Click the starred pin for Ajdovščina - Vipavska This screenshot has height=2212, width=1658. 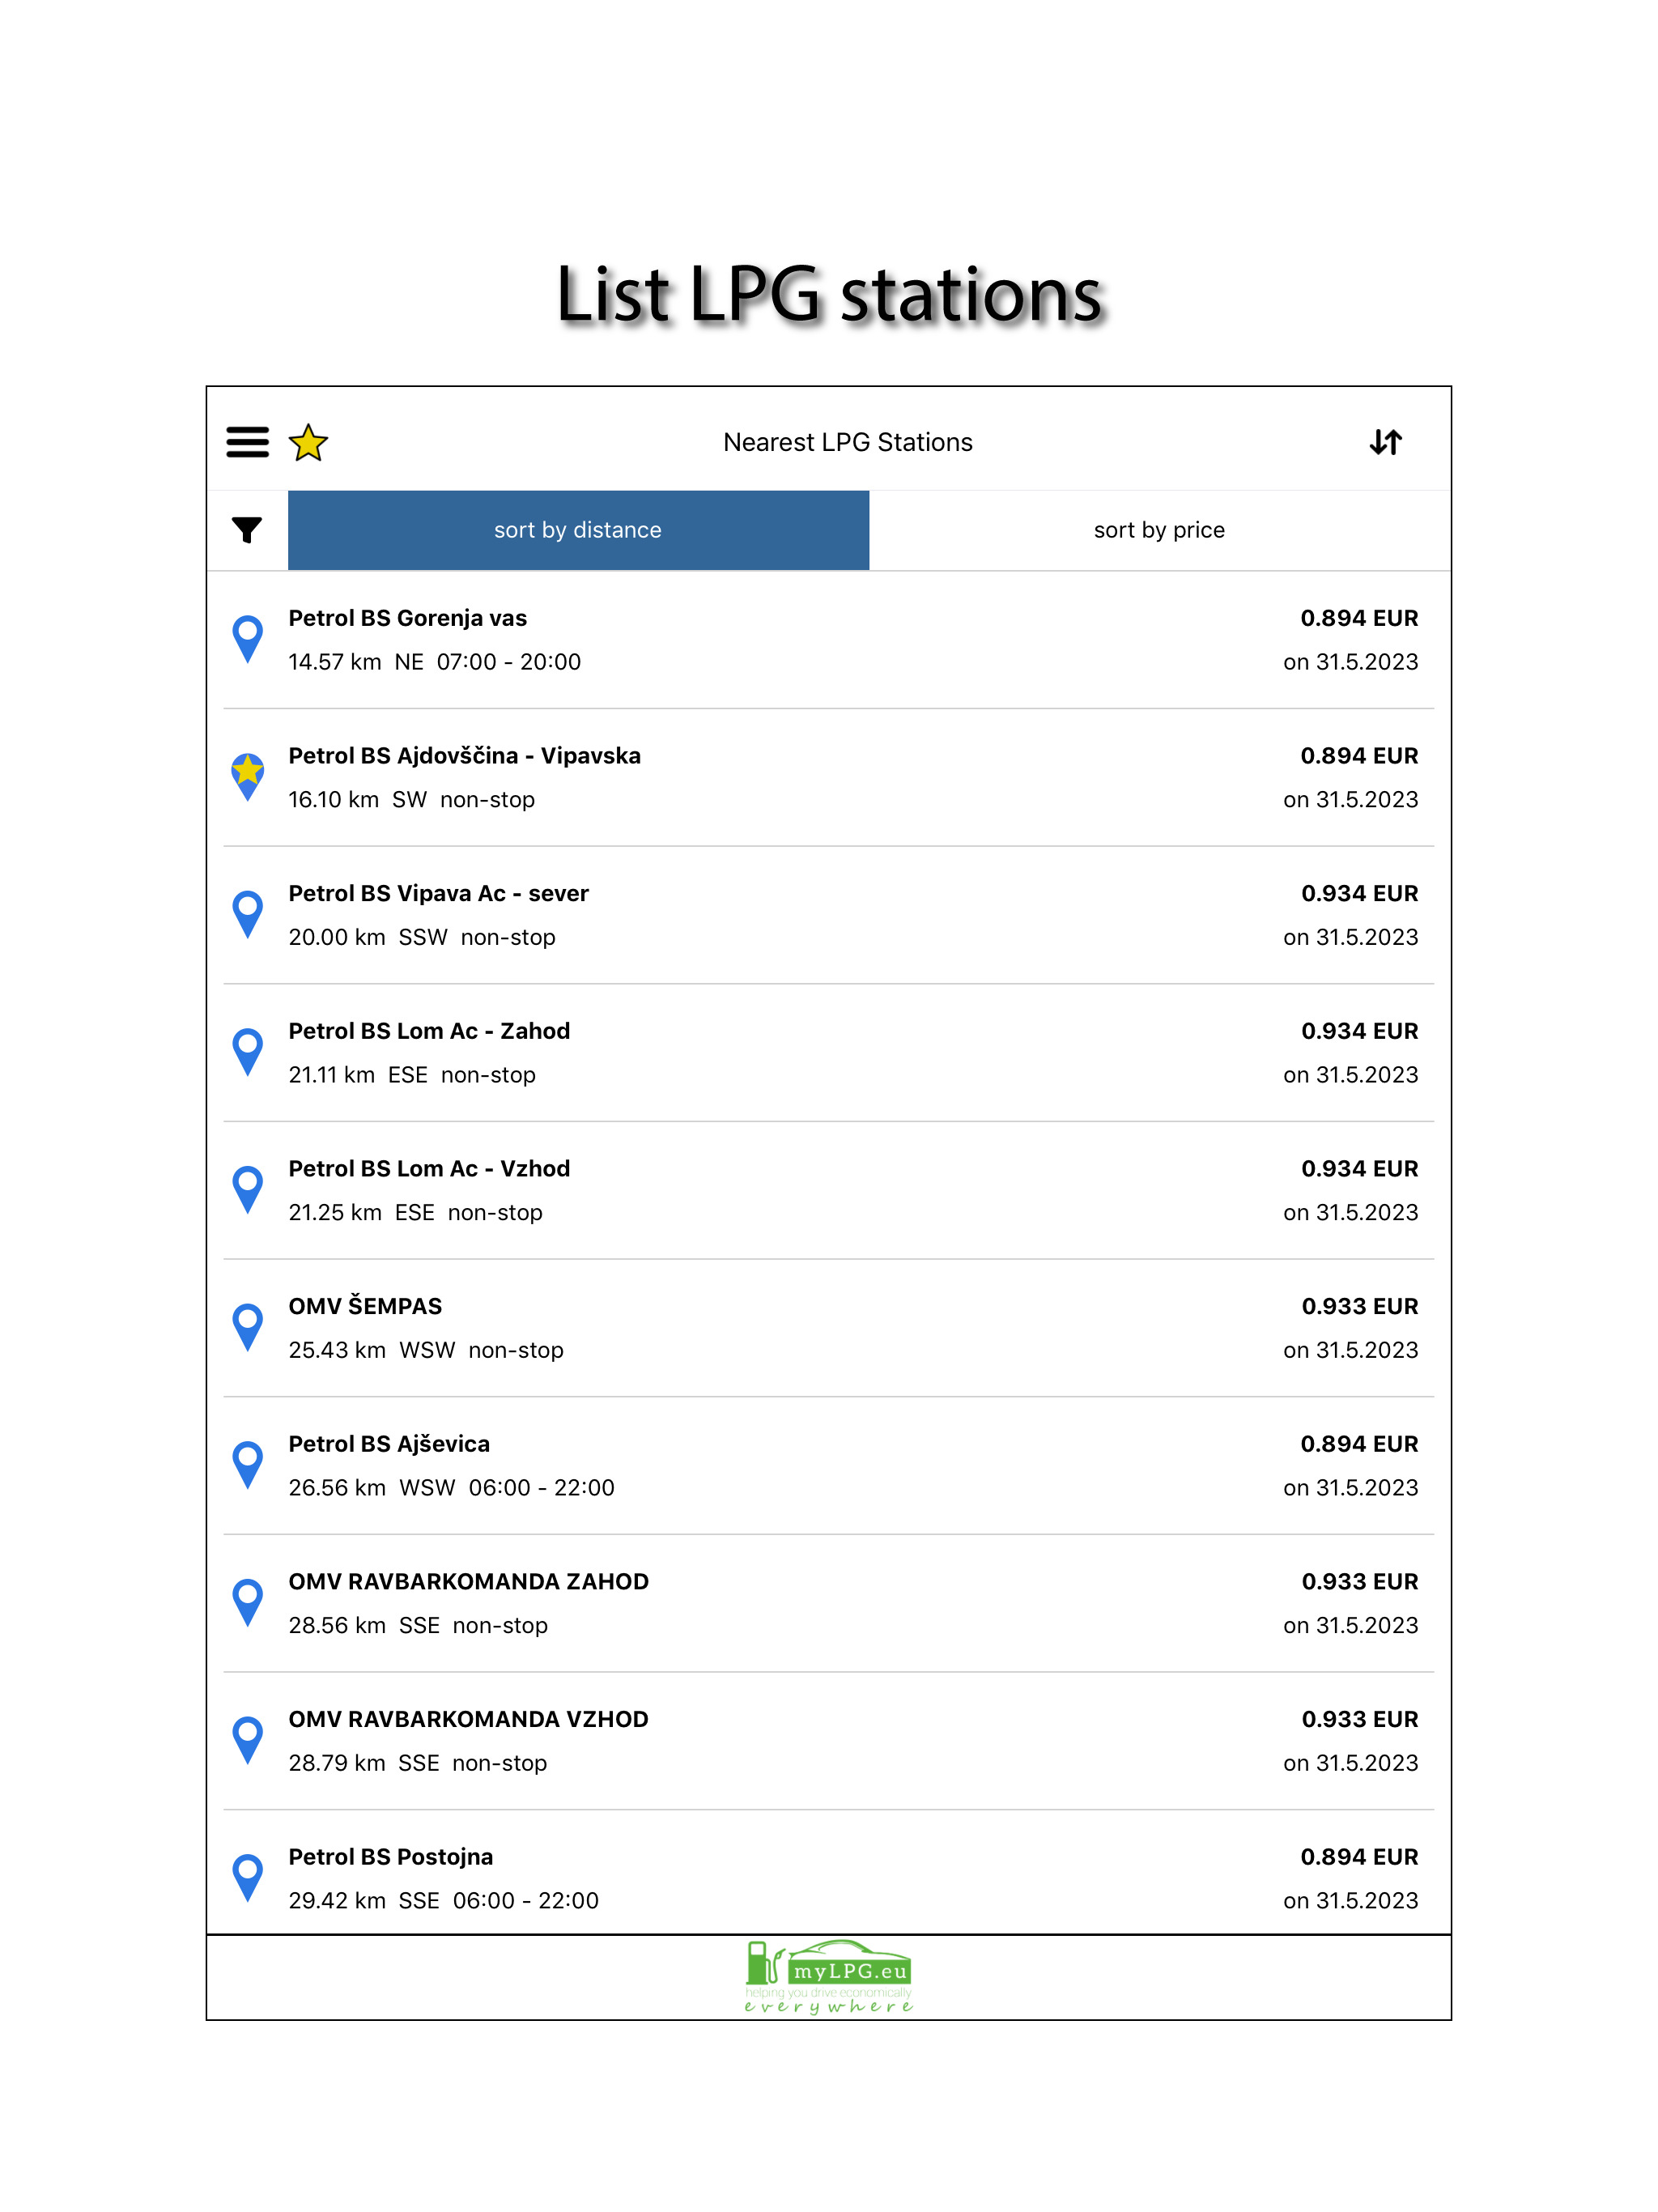[247, 775]
